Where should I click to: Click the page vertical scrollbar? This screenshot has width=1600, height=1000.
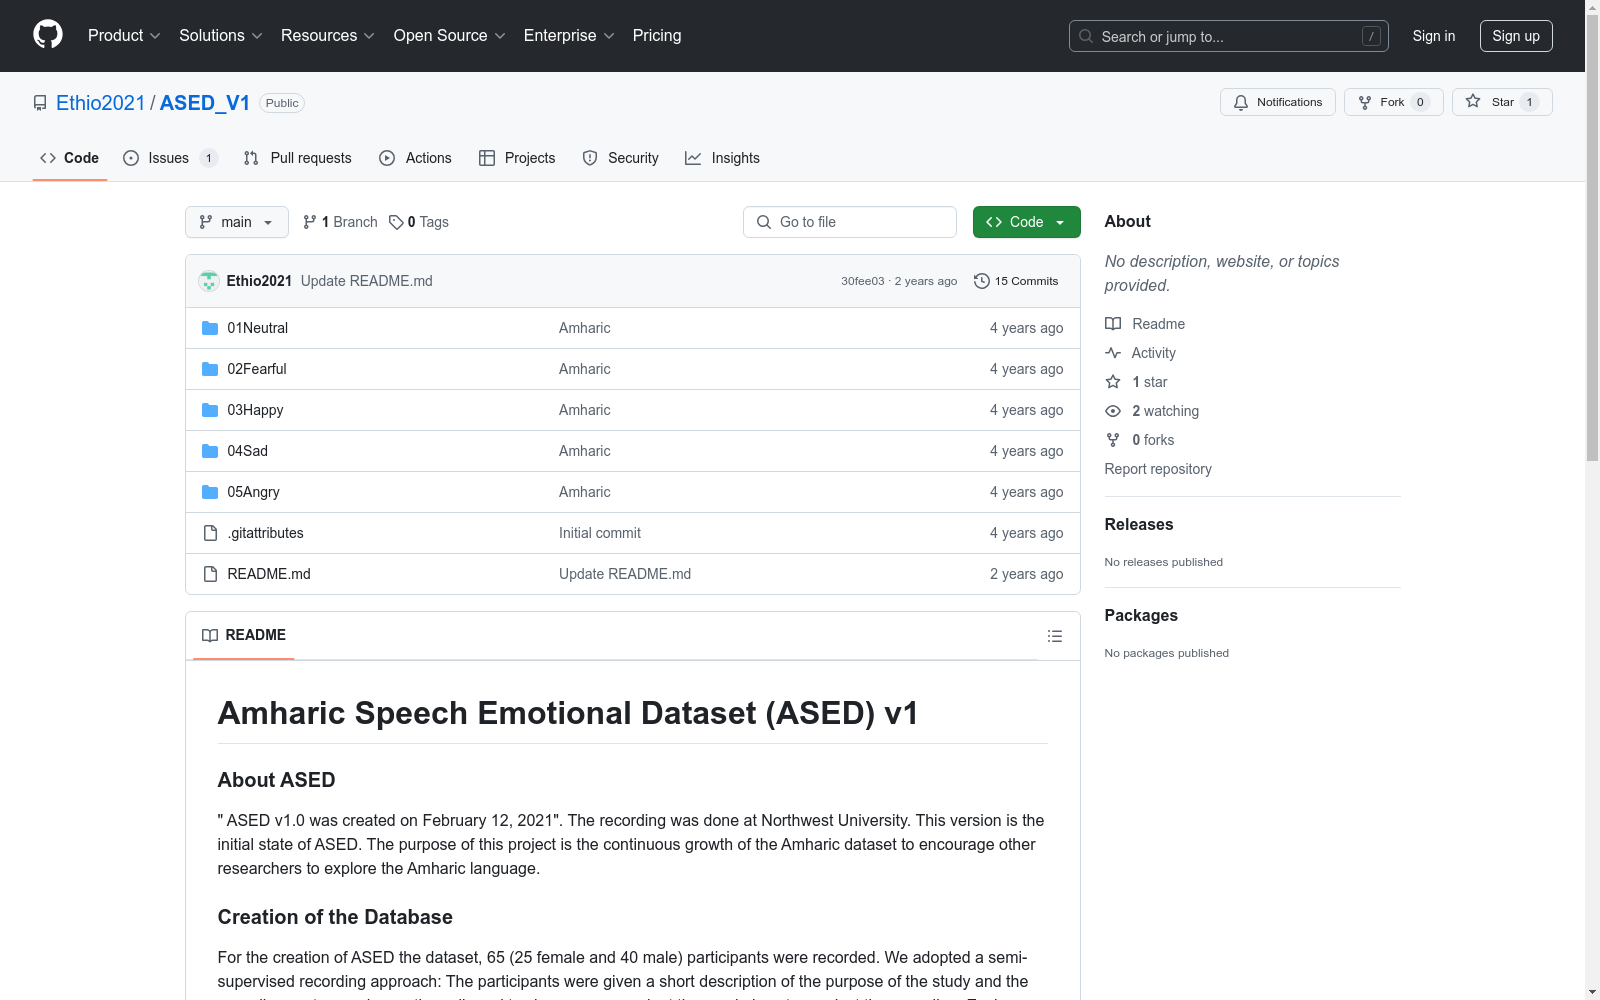click(x=1592, y=300)
